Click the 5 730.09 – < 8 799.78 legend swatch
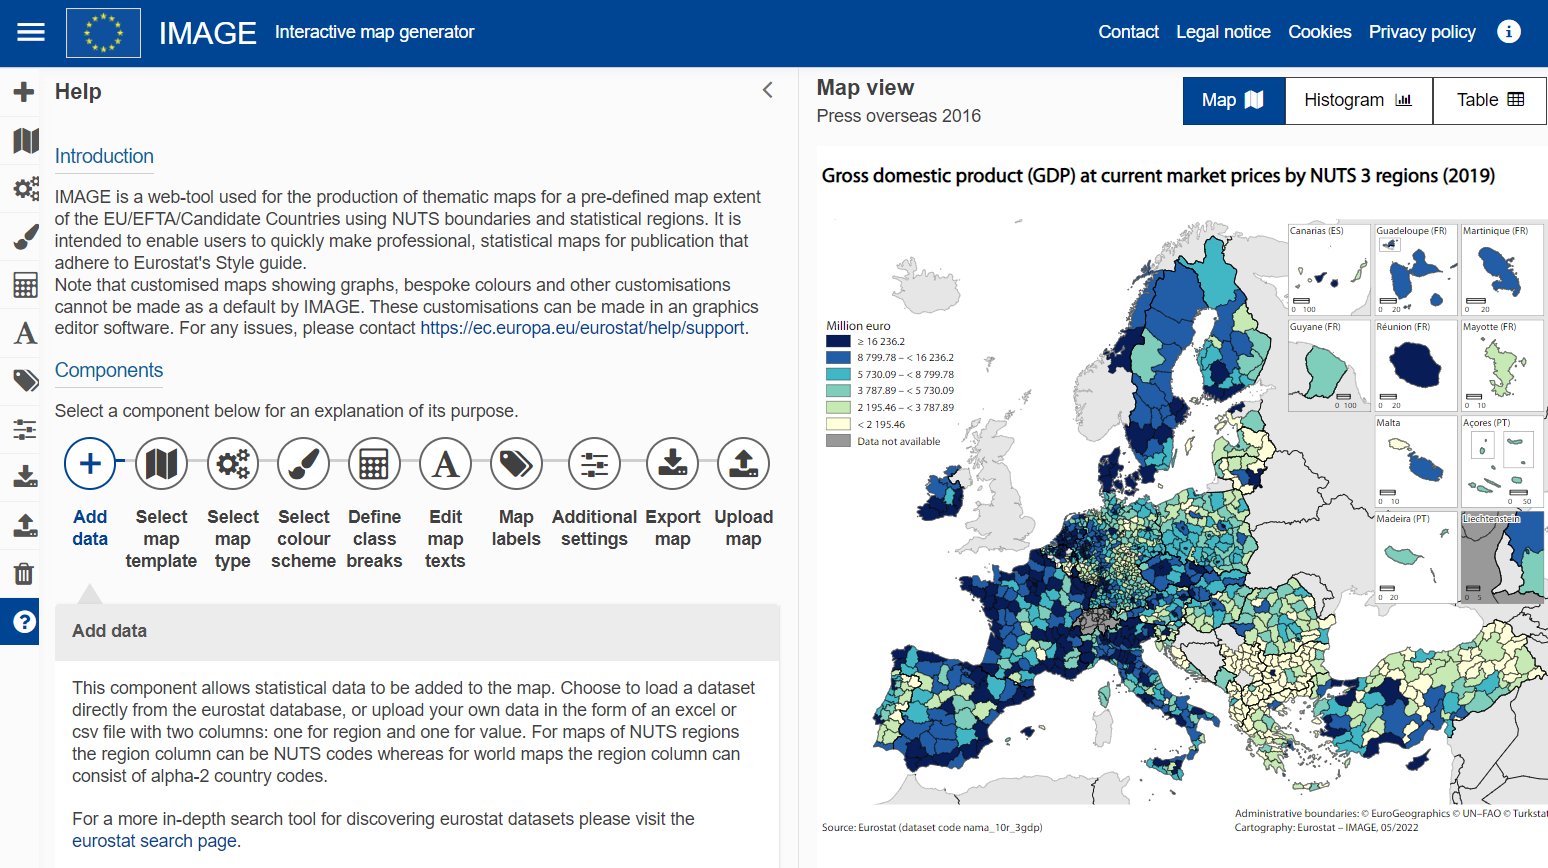Viewport: 1548px width, 868px height. click(x=838, y=374)
